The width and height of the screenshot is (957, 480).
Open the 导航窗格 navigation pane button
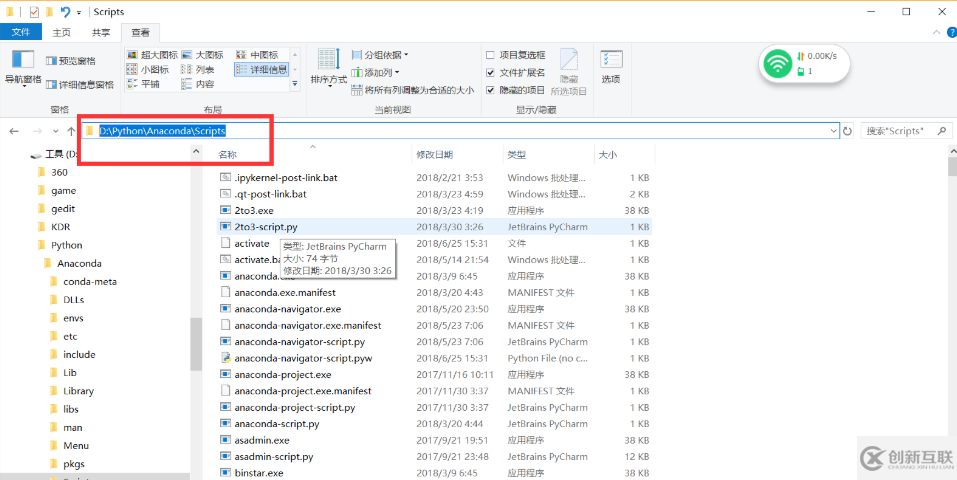pos(23,68)
